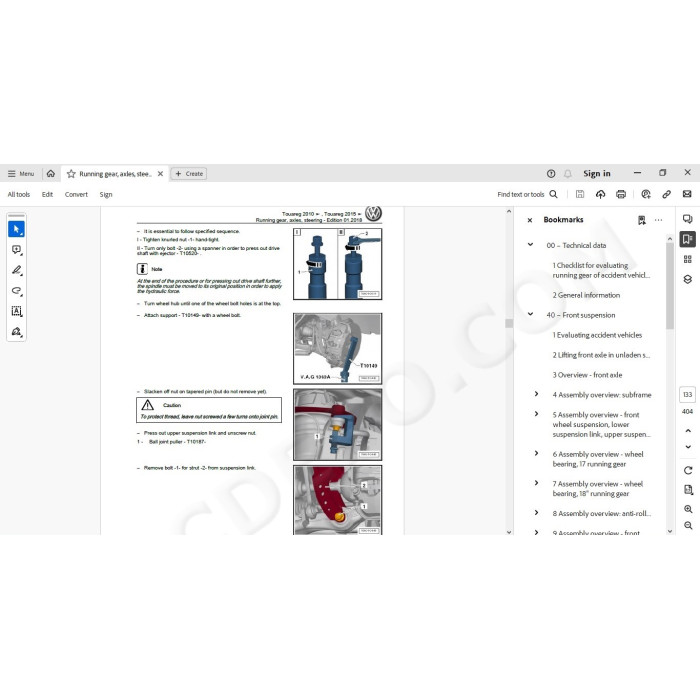
Task: Open All tools menu
Action: click(19, 194)
